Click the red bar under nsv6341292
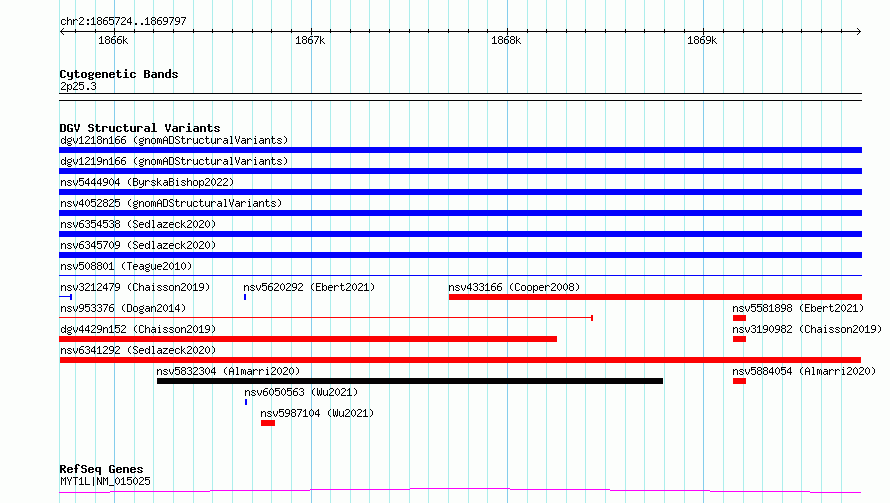 click(x=460, y=360)
